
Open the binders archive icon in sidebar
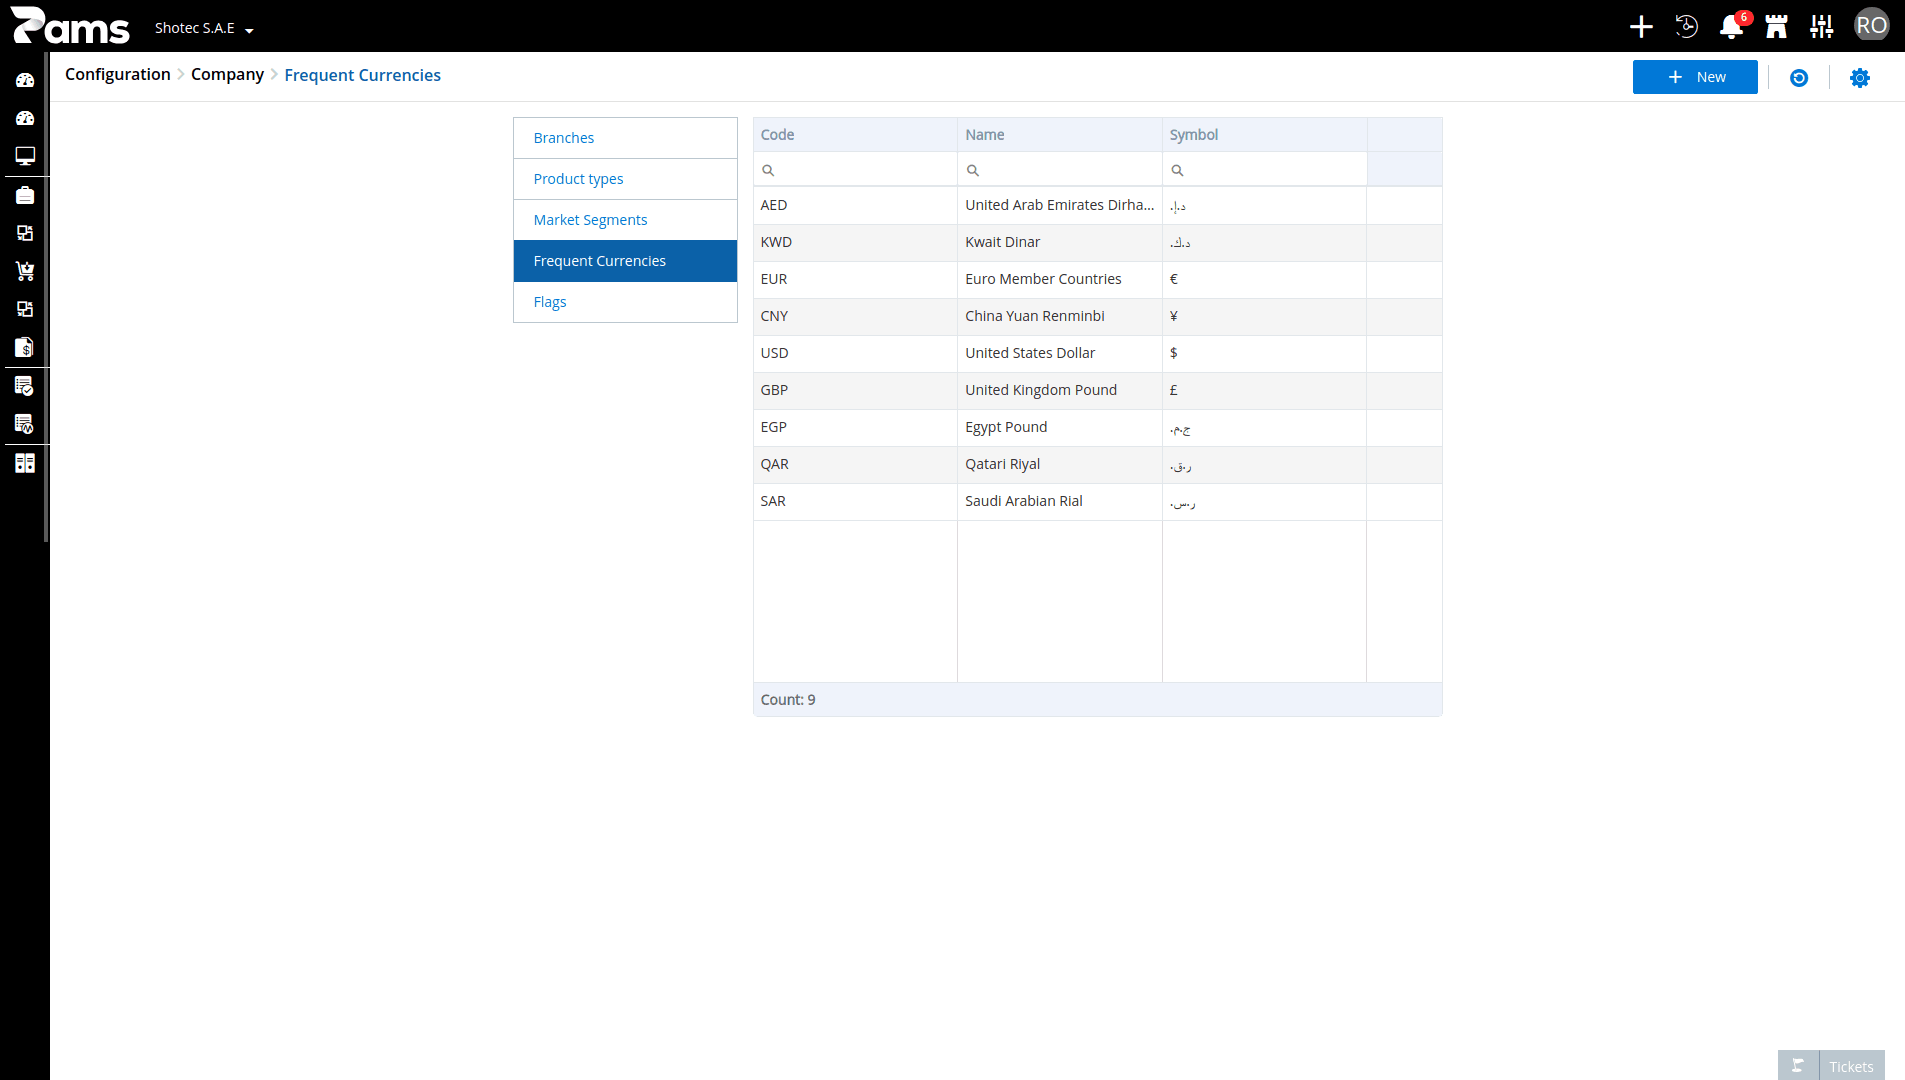[x=25, y=463]
